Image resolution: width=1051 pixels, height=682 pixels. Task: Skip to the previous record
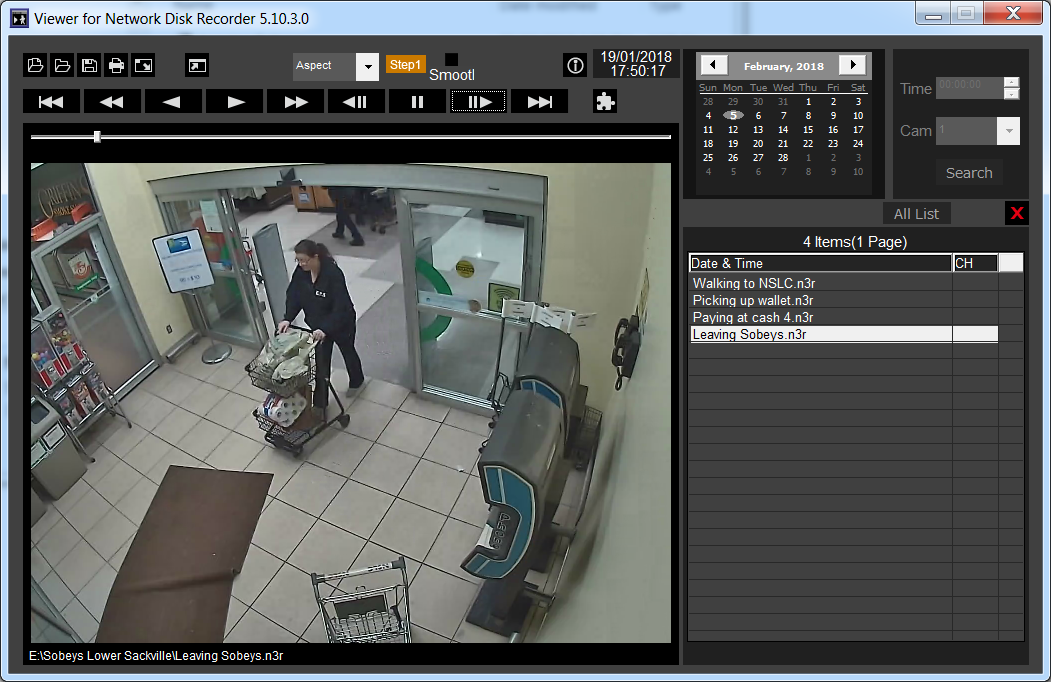tap(51, 101)
